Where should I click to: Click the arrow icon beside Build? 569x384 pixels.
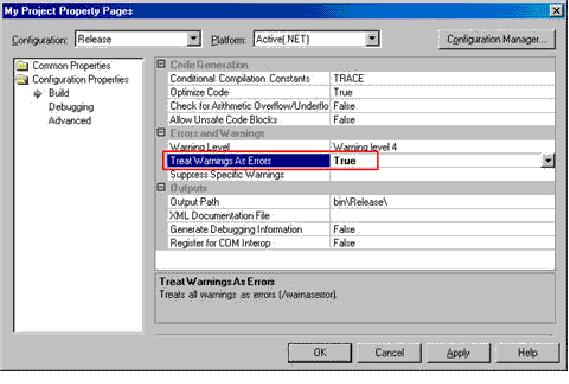click(x=37, y=94)
